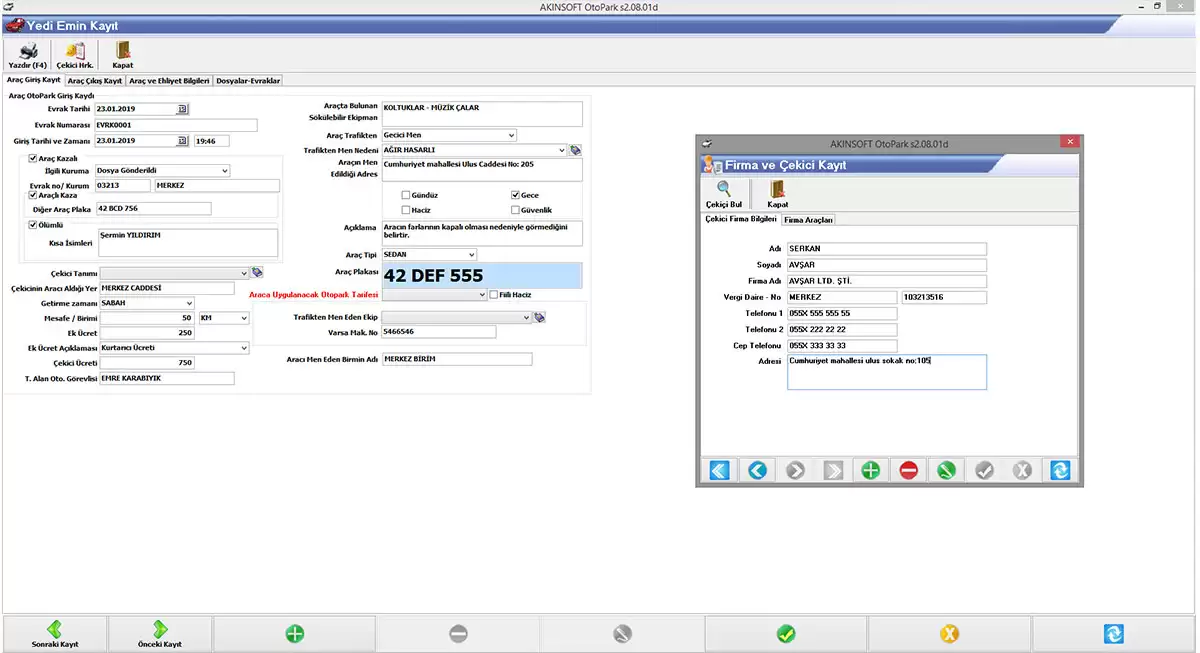Open the lookup icon beside Çekici Tanımı

(257, 272)
